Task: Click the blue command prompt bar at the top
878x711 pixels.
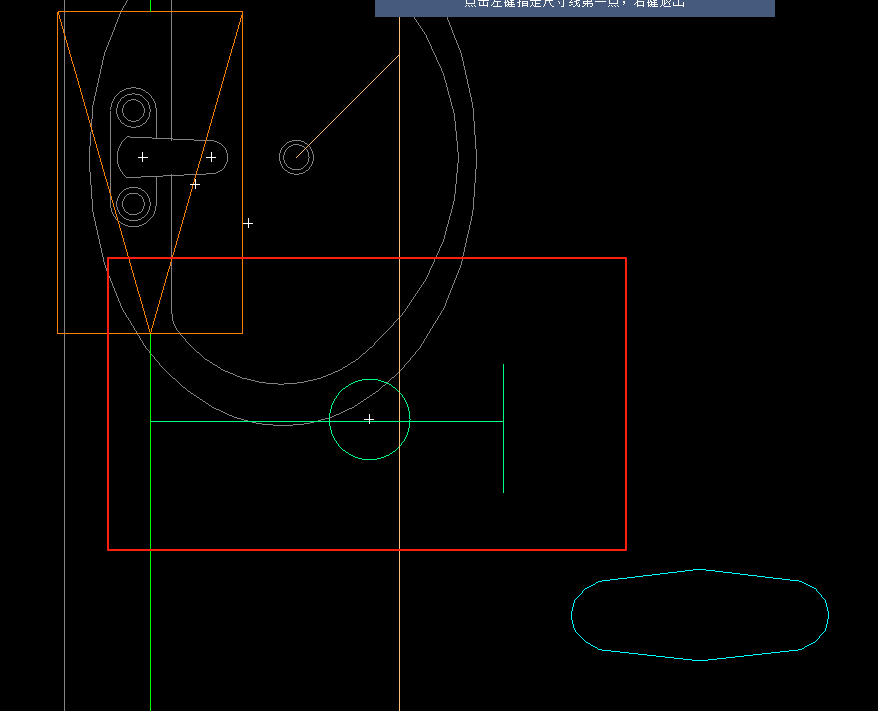Action: (575, 8)
